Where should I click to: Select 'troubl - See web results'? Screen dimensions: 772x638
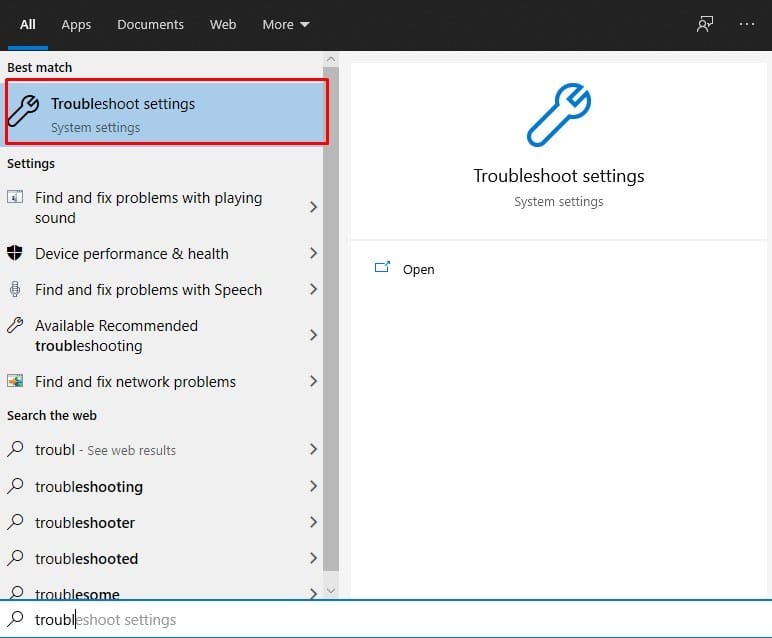click(x=161, y=449)
